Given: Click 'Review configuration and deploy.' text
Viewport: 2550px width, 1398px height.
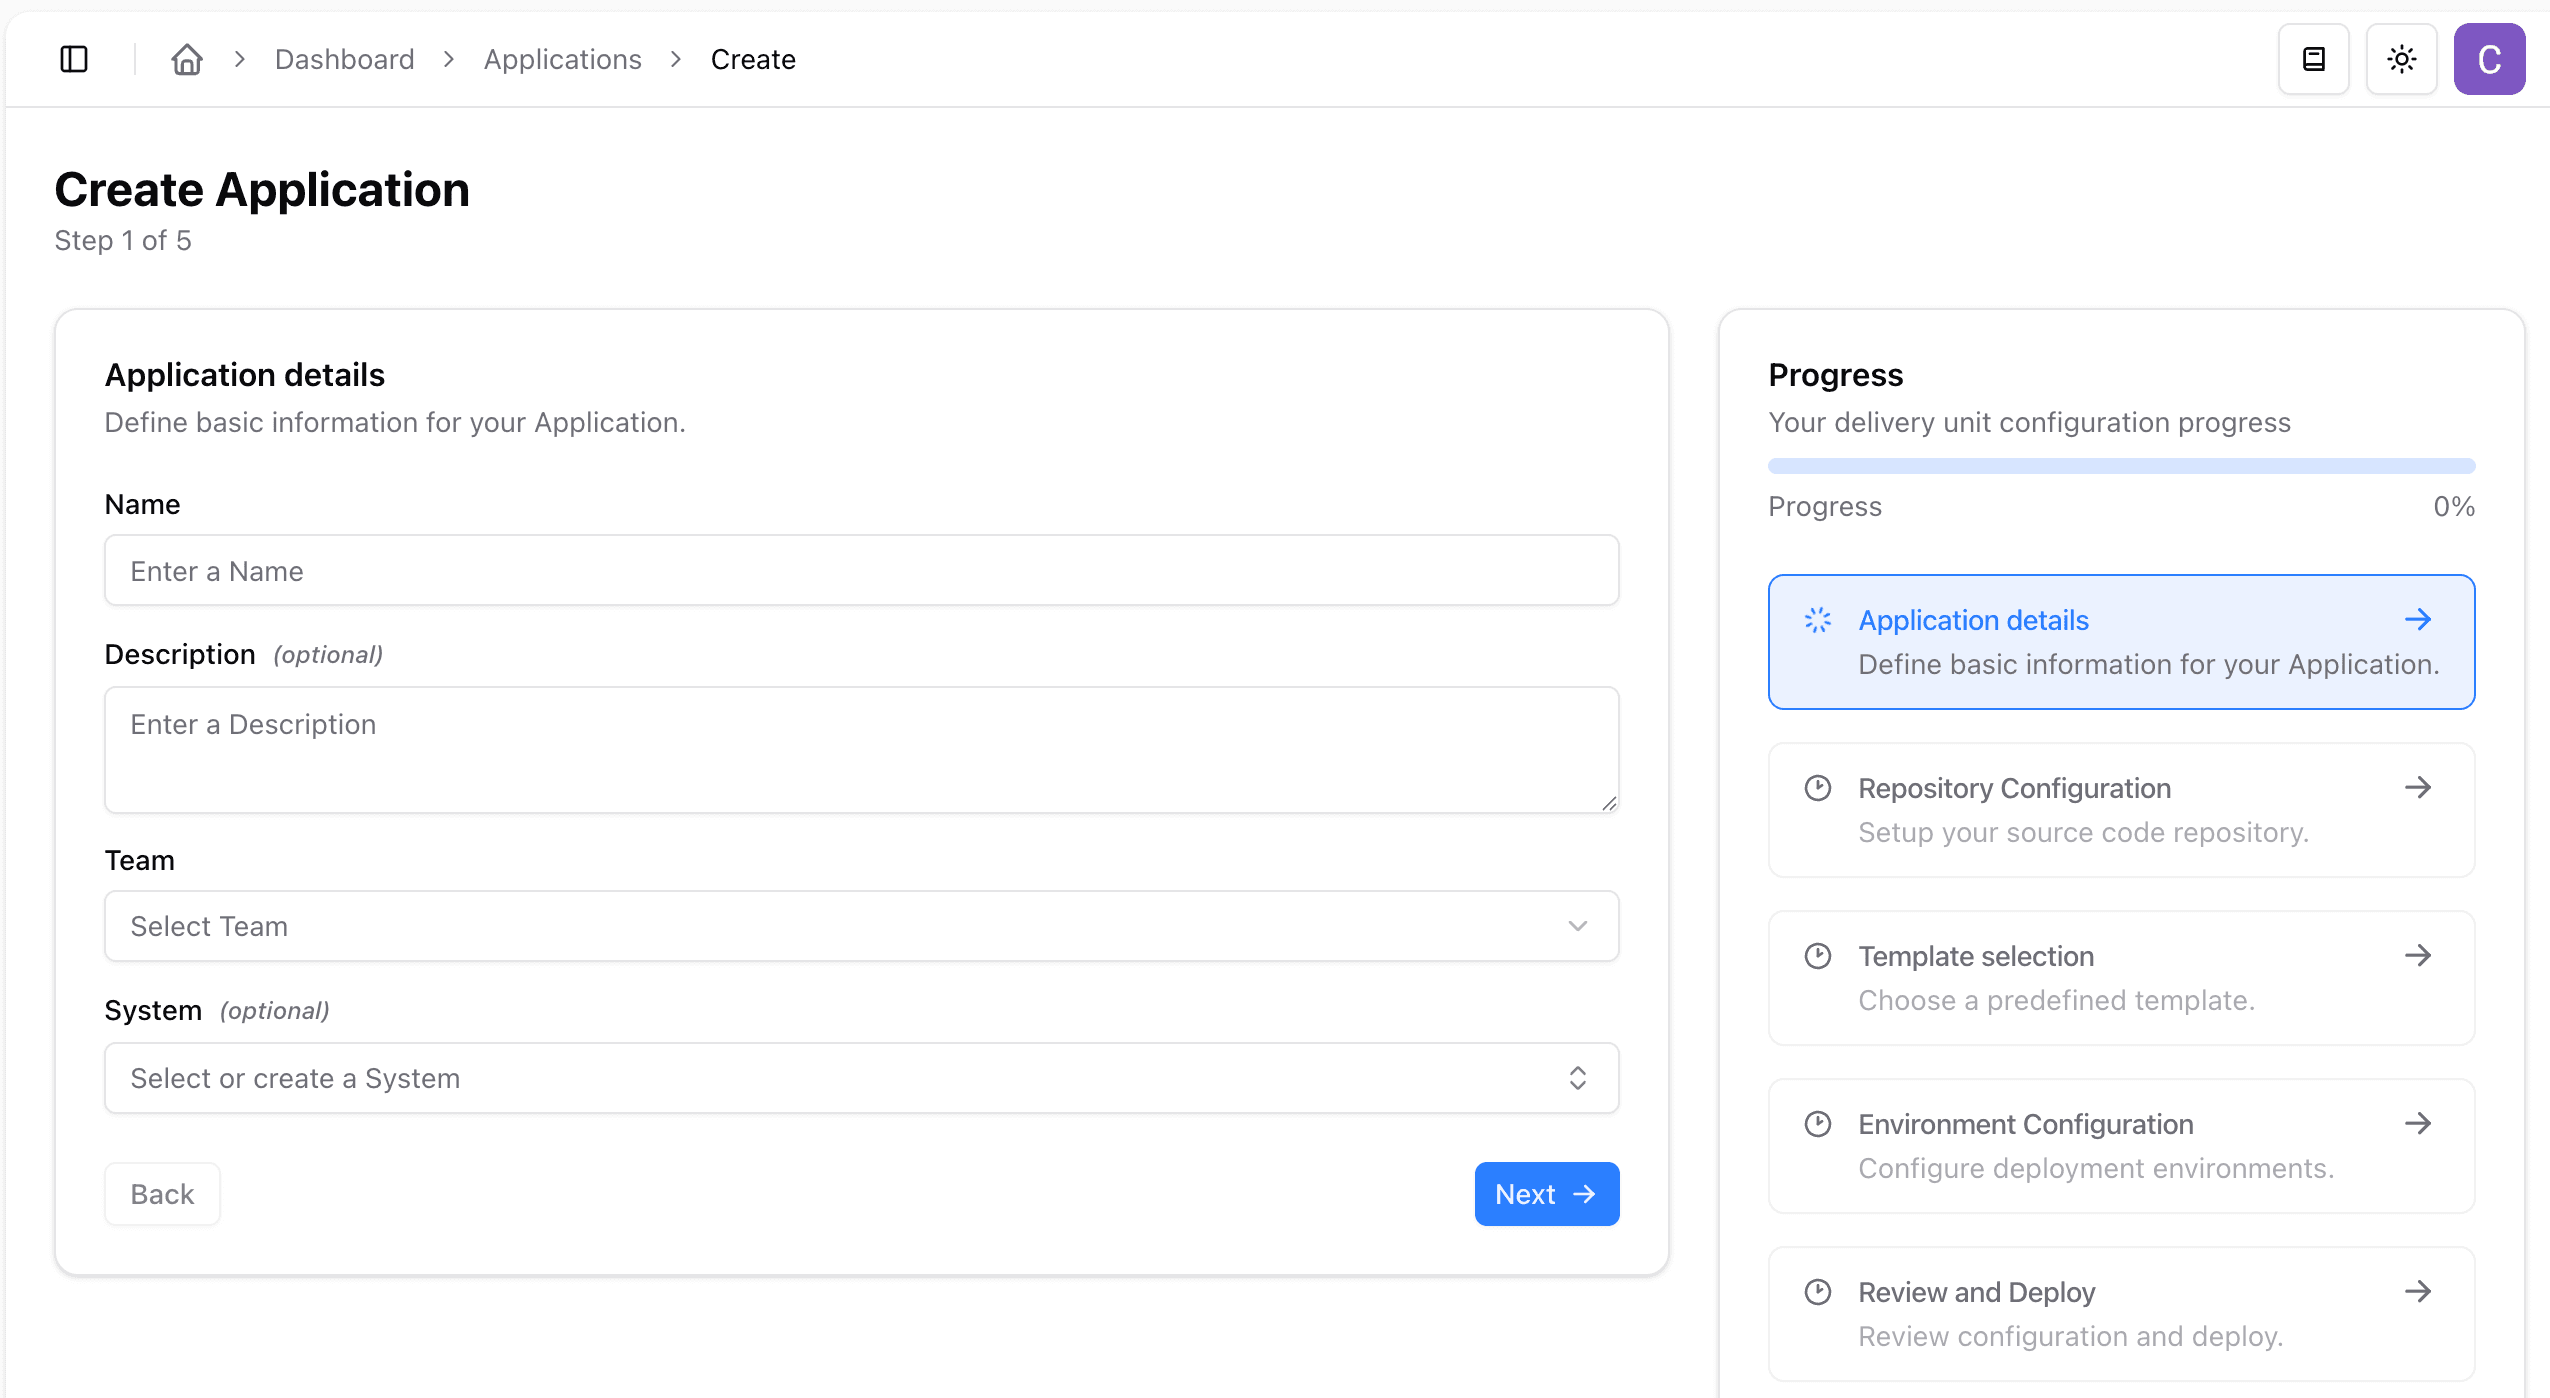Looking at the screenshot, I should coord(2071,1336).
